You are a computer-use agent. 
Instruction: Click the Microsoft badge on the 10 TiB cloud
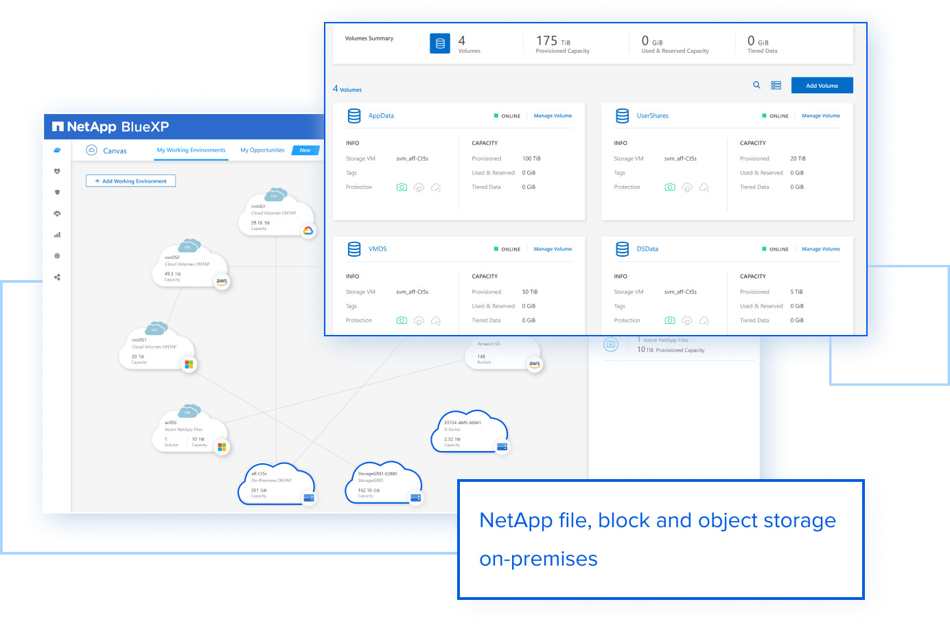point(222,447)
